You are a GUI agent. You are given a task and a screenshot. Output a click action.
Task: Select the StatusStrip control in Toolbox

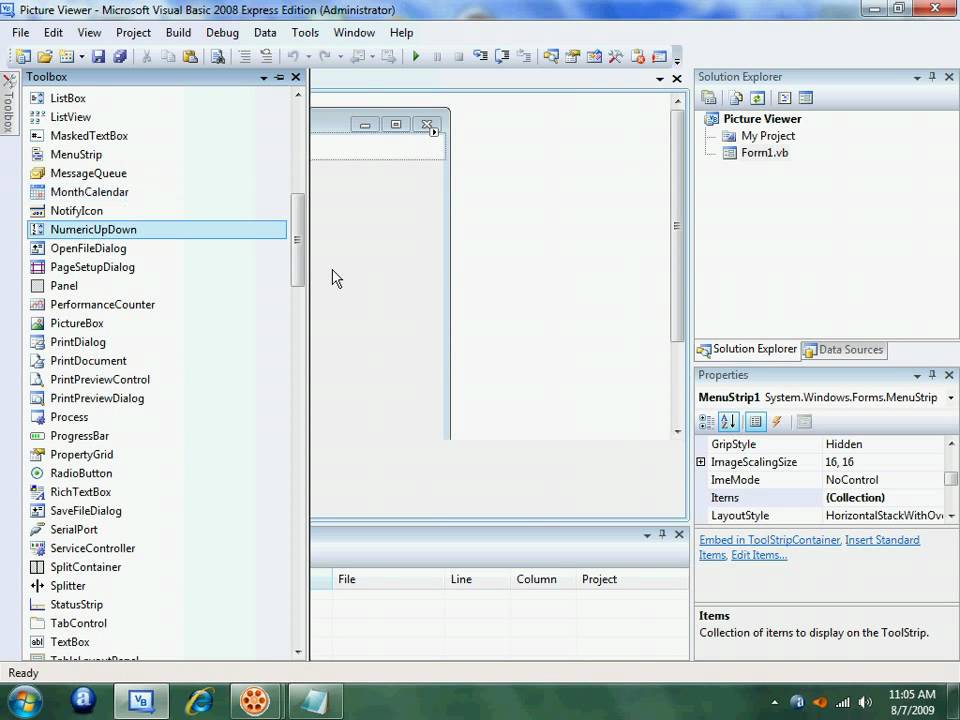(157, 604)
